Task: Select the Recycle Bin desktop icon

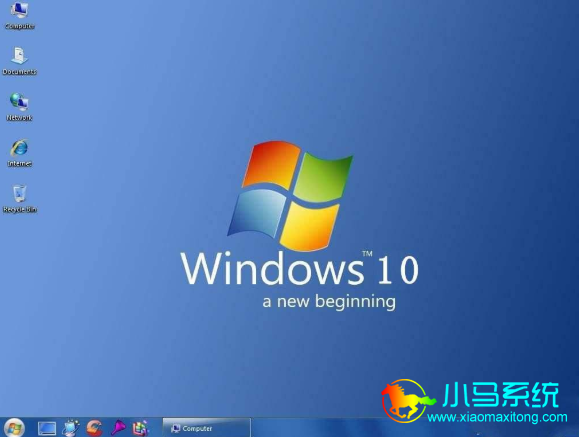Action: coord(20,199)
